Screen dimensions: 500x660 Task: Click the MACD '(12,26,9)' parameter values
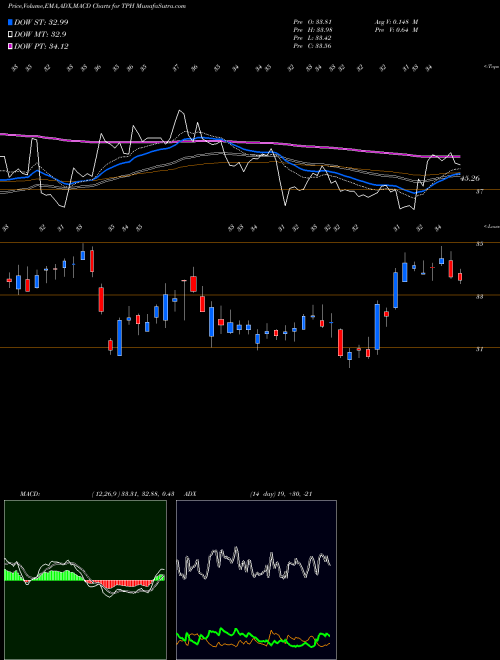pos(133,494)
